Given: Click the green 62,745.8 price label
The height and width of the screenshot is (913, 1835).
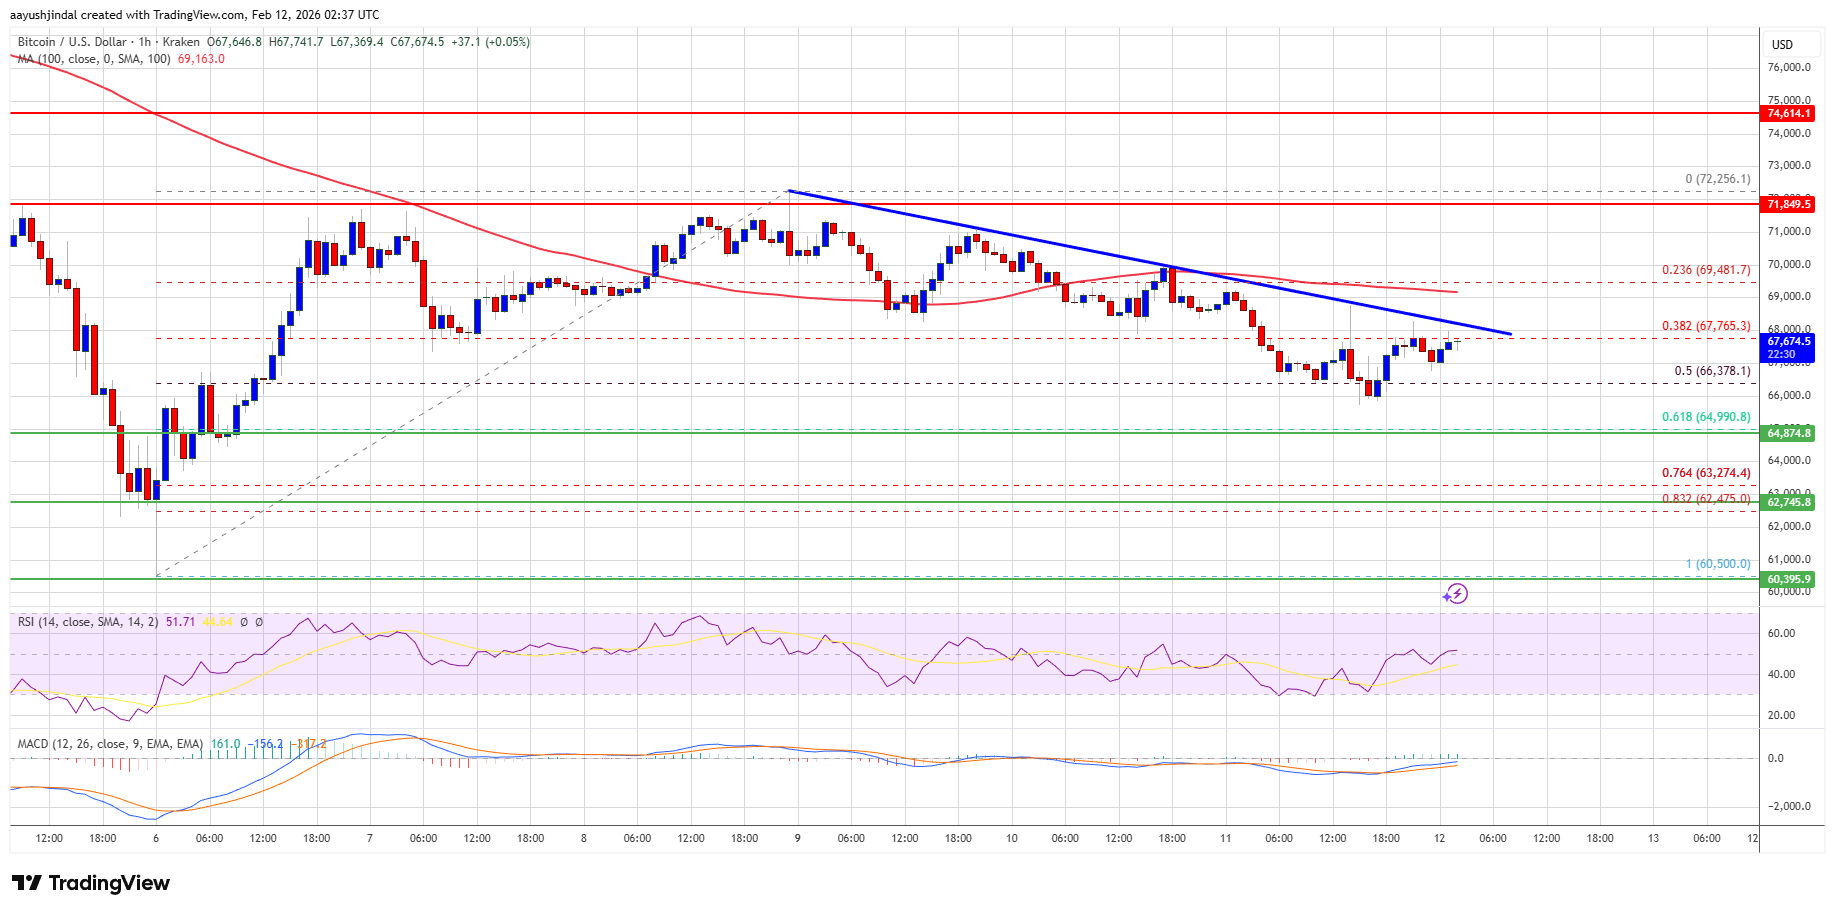Looking at the screenshot, I should [1789, 502].
